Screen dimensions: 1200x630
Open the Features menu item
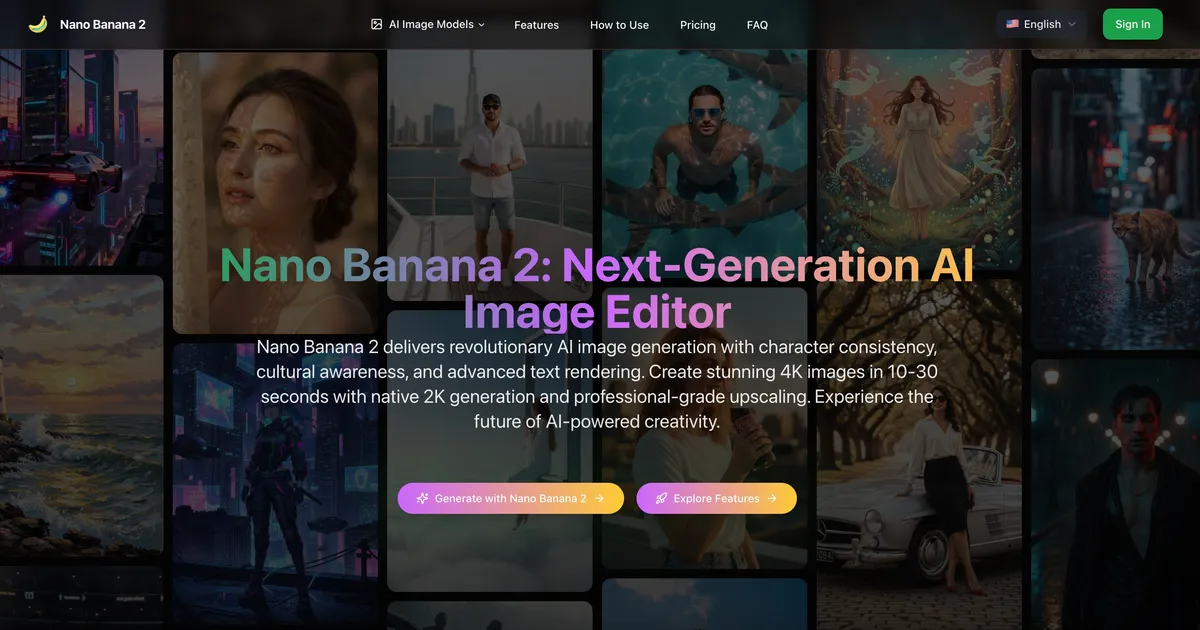[x=536, y=25]
